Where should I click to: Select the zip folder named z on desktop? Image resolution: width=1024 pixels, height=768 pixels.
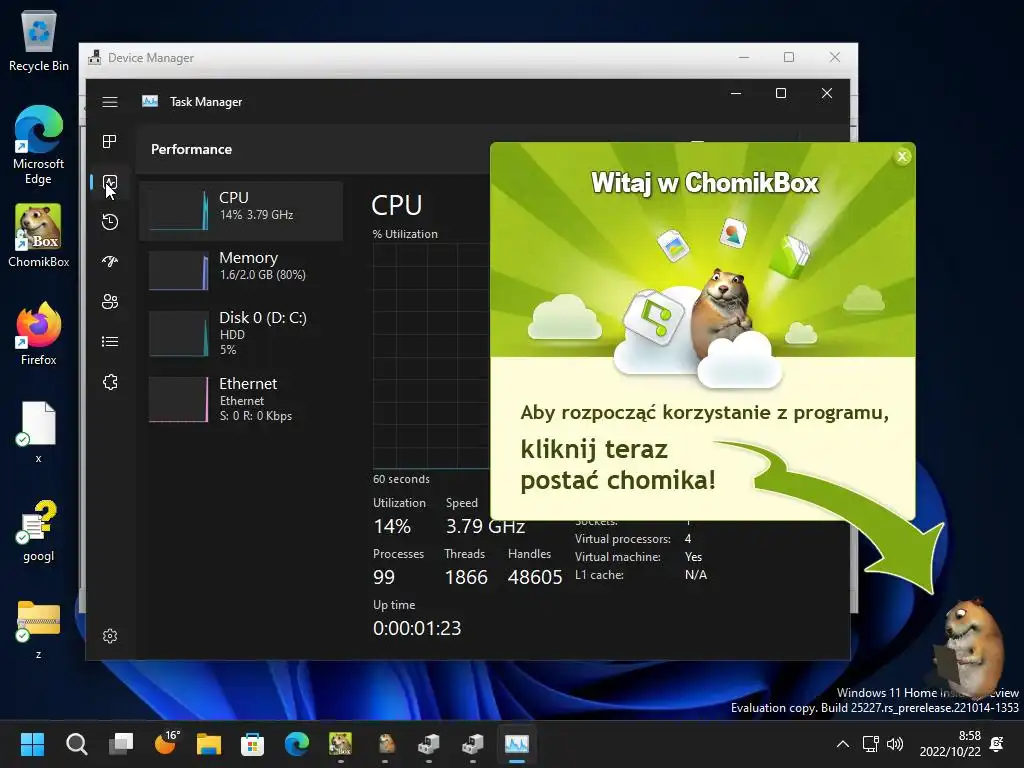39,628
